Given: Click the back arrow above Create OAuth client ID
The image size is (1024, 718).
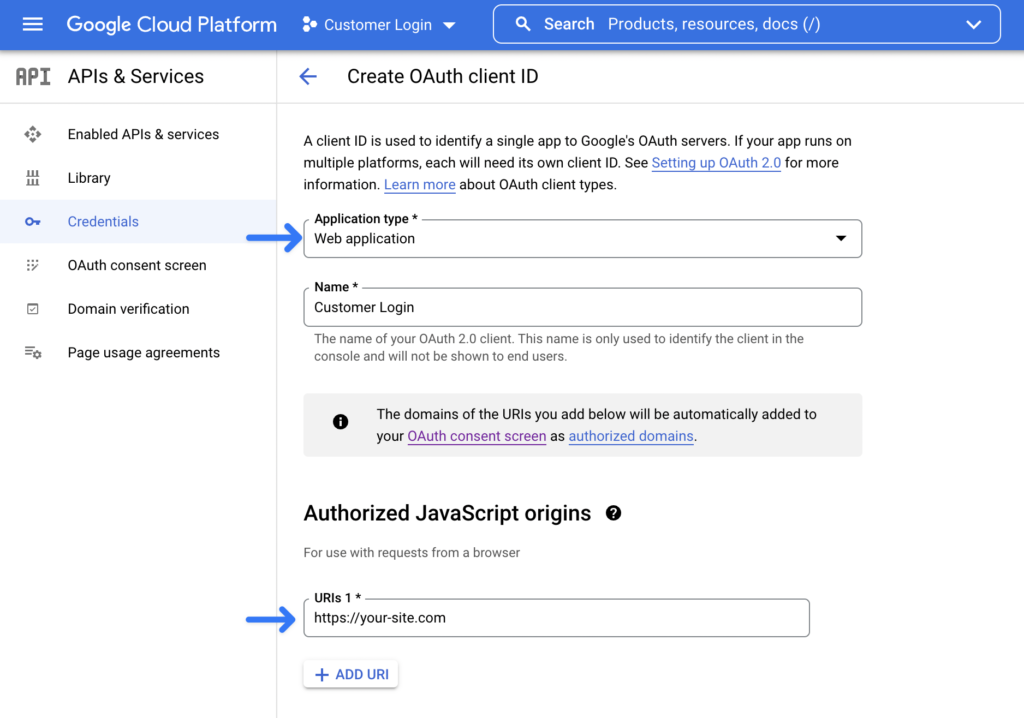Looking at the screenshot, I should click(307, 76).
